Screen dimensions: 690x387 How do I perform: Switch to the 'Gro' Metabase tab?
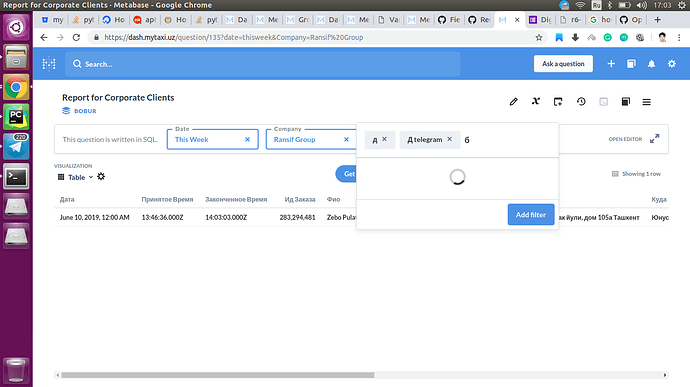(x=298, y=20)
